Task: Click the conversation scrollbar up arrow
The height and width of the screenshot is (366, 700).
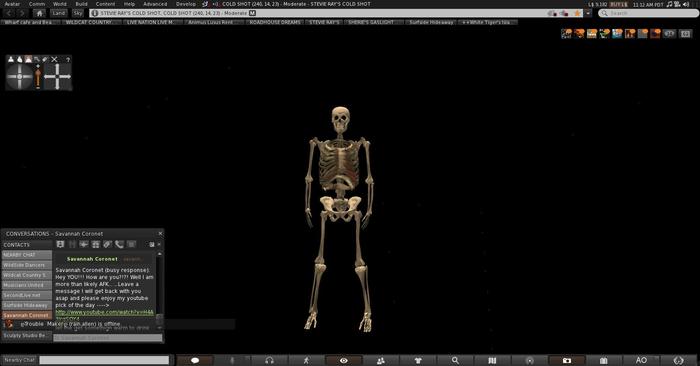Action: (x=159, y=254)
